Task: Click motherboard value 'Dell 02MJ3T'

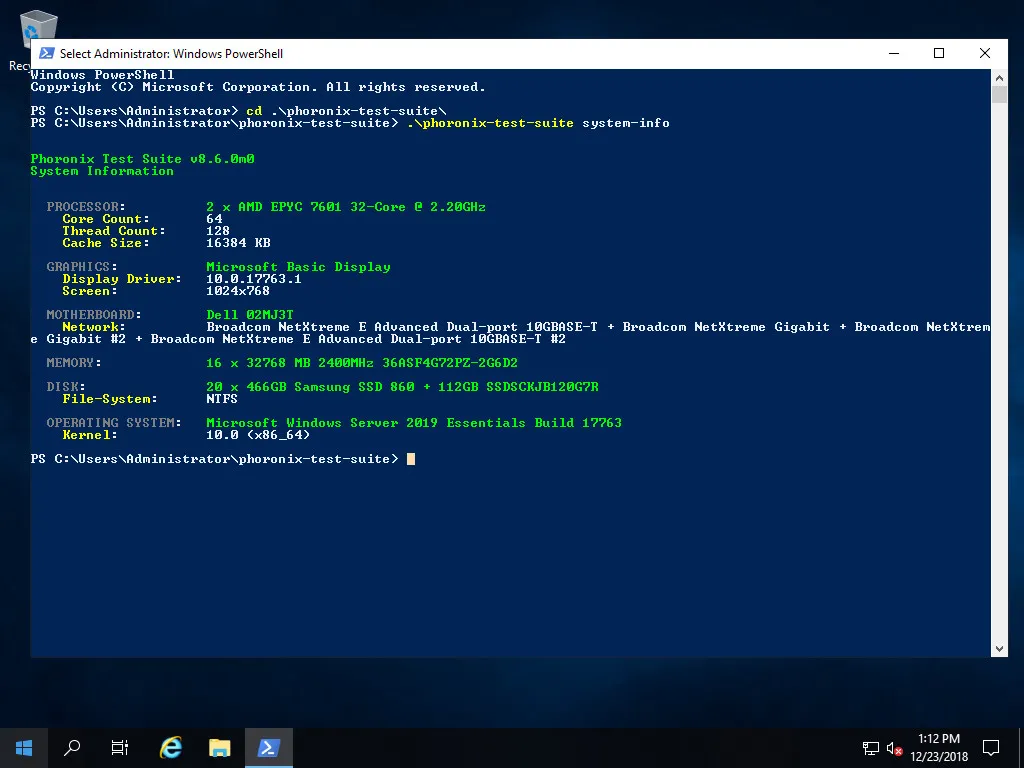Action: (250, 315)
